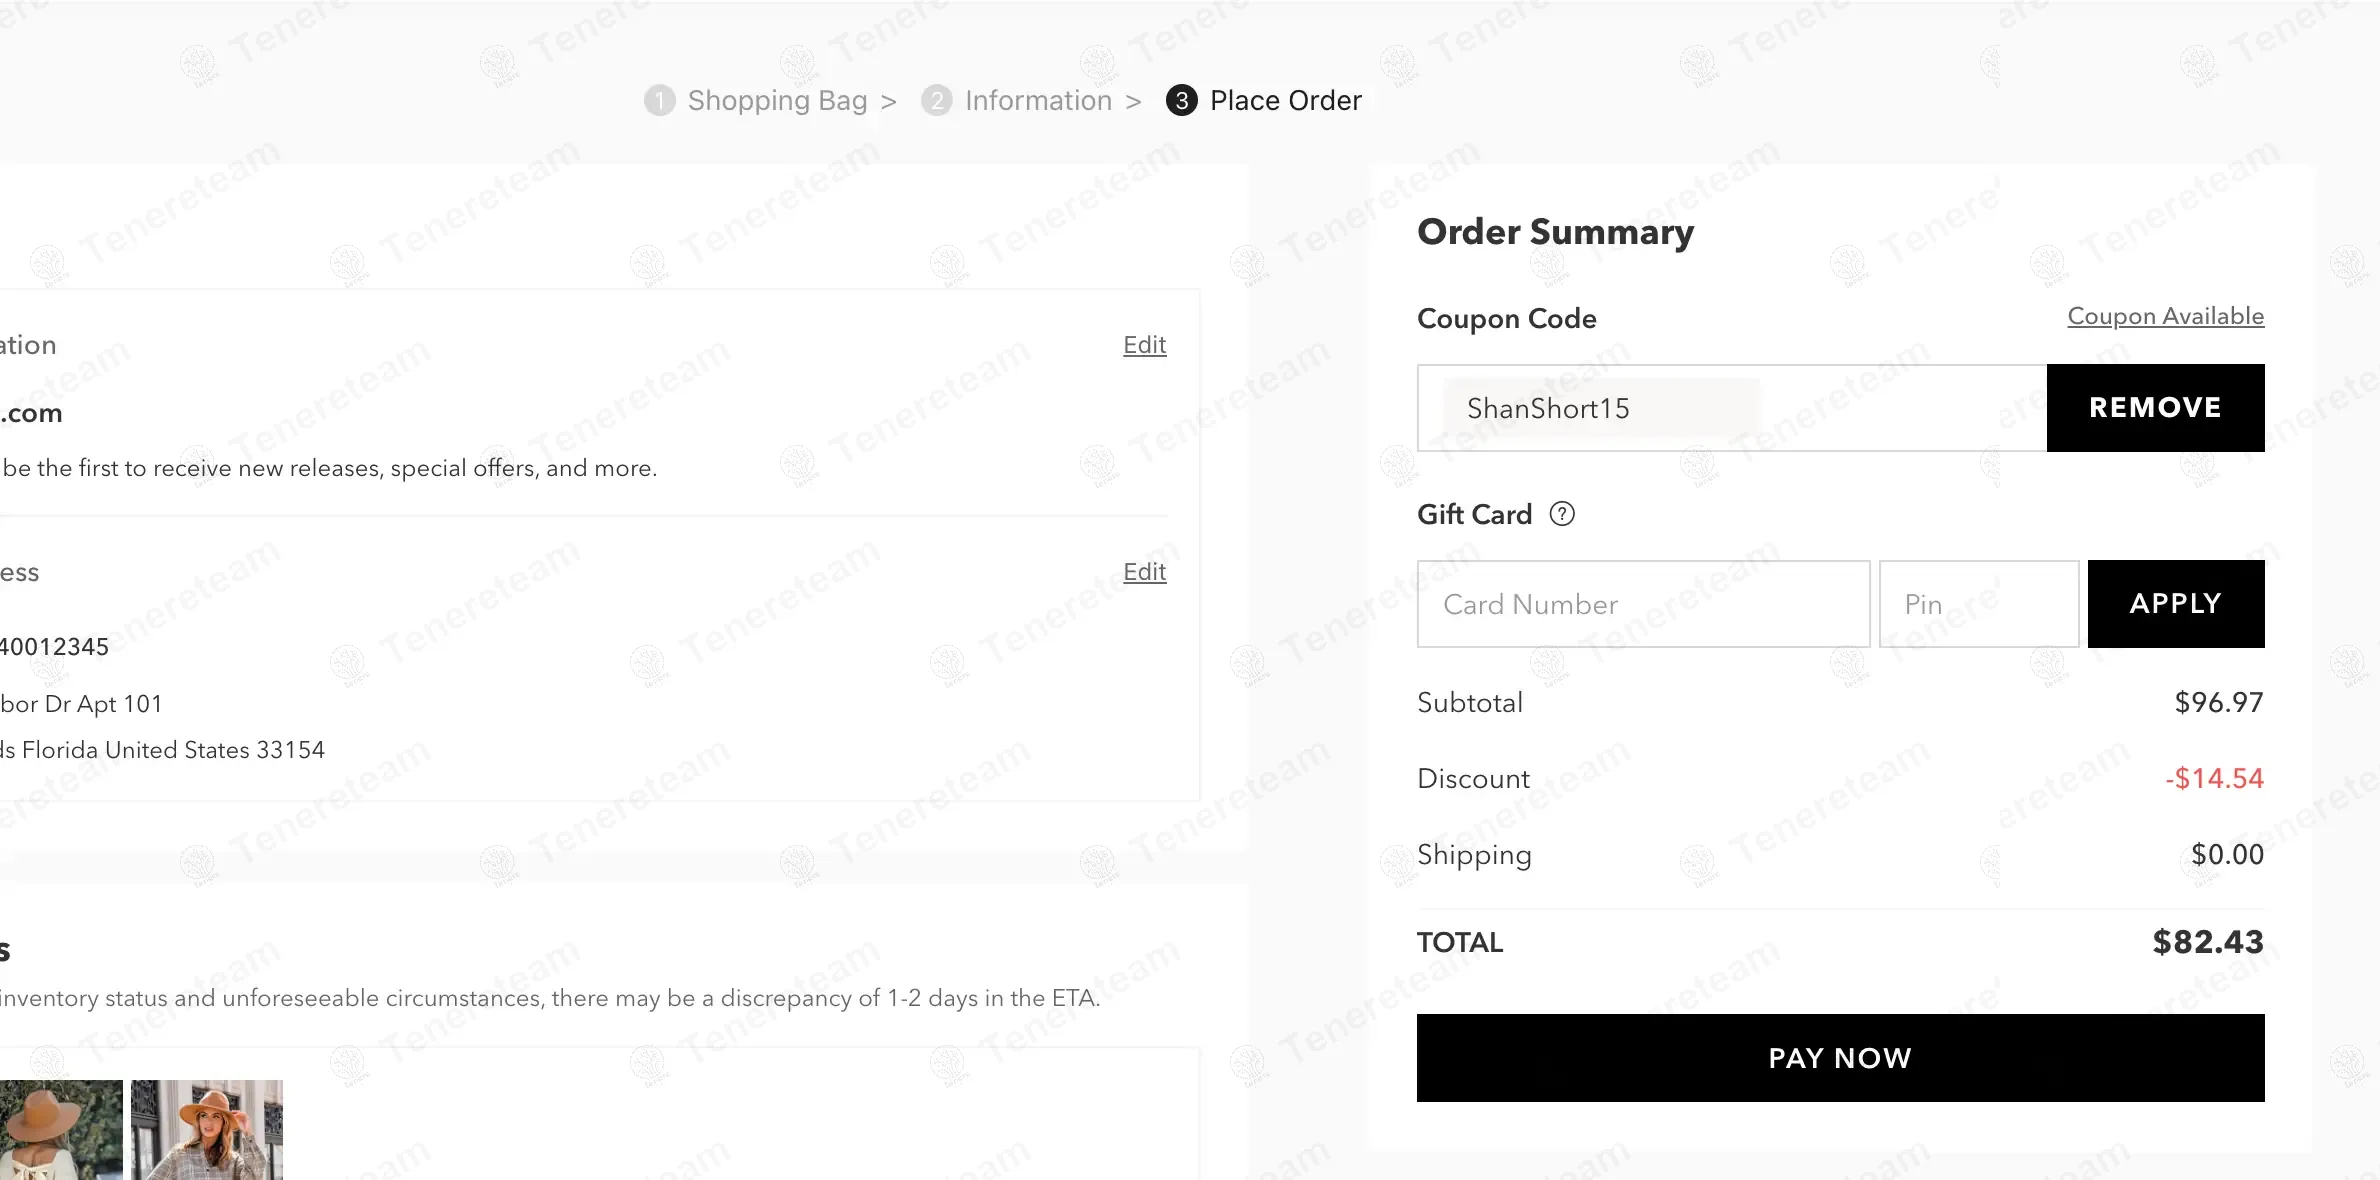Image resolution: width=2380 pixels, height=1180 pixels.
Task: Select the Place Order step label
Action: 1285,101
